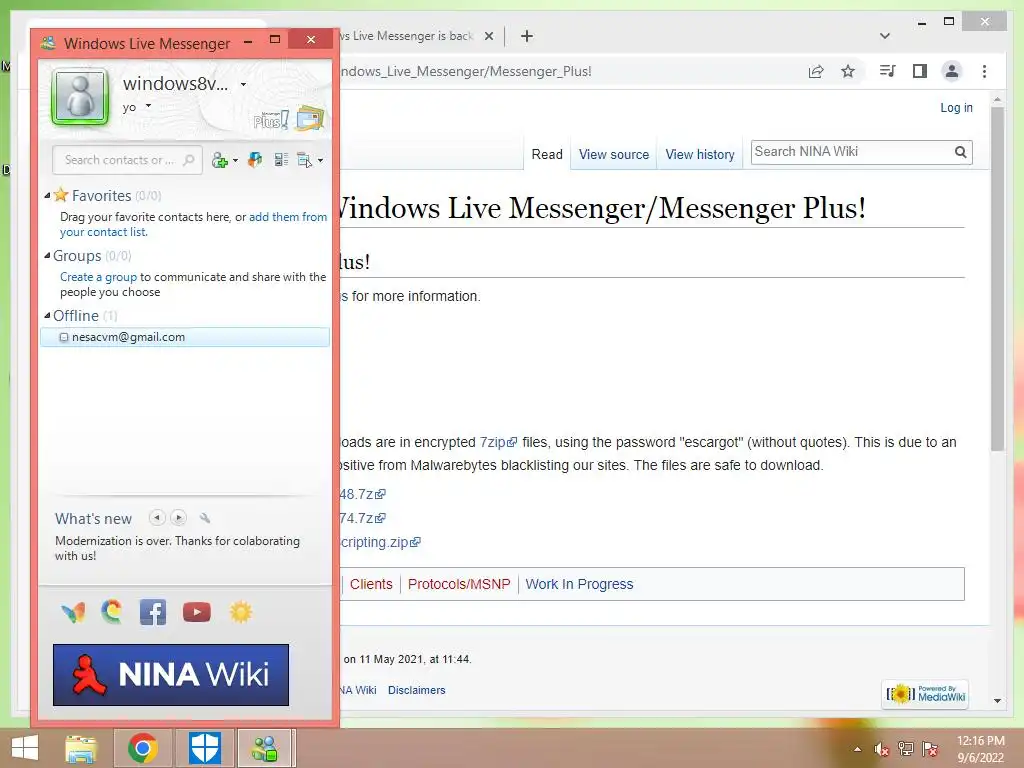
Task: Open the 7zip external link
Action: point(498,442)
